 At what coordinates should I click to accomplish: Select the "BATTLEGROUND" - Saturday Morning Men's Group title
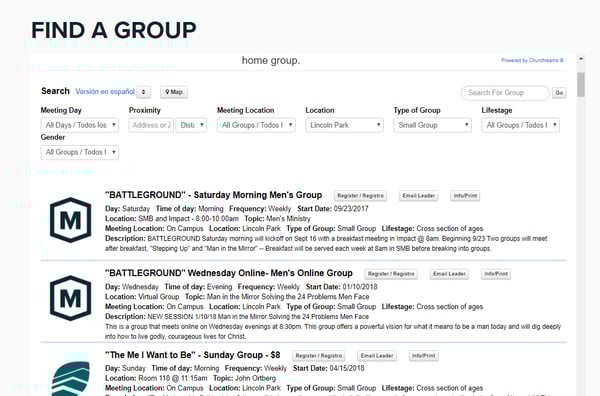point(214,195)
